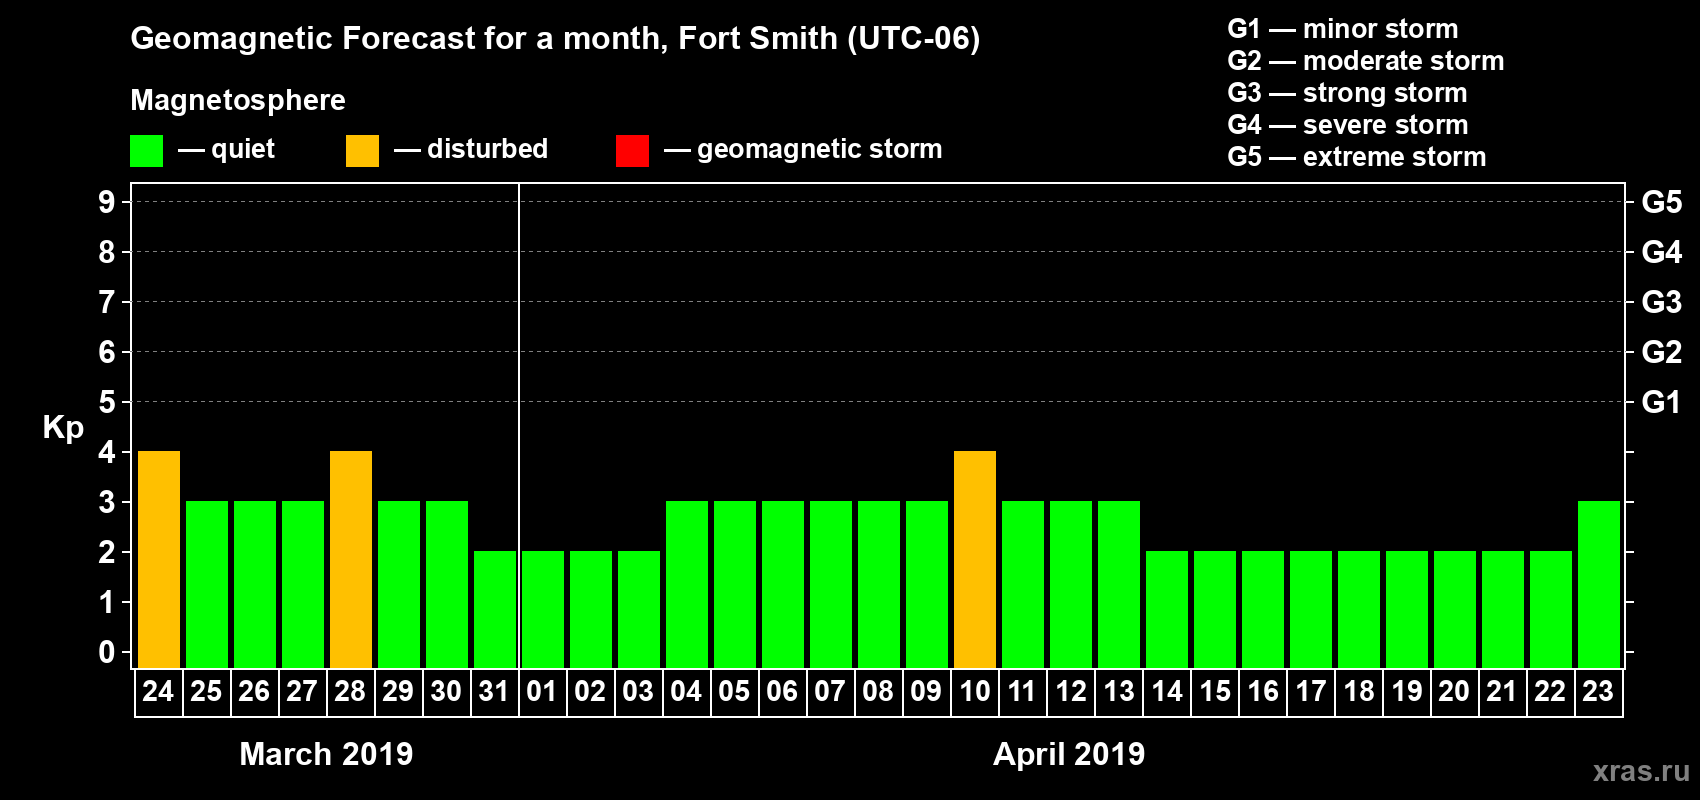The image size is (1700, 800).
Task: Click the green bar for March 25
Action: [x=207, y=585]
